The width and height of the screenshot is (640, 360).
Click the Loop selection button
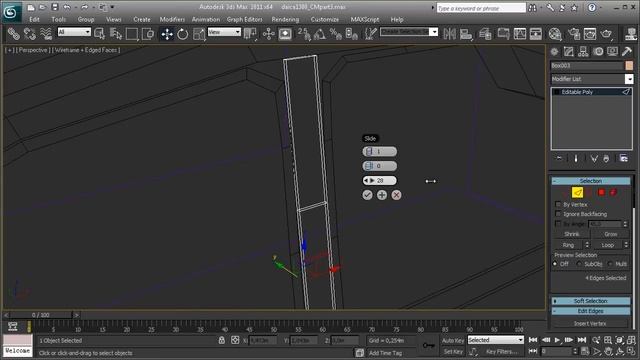click(608, 245)
